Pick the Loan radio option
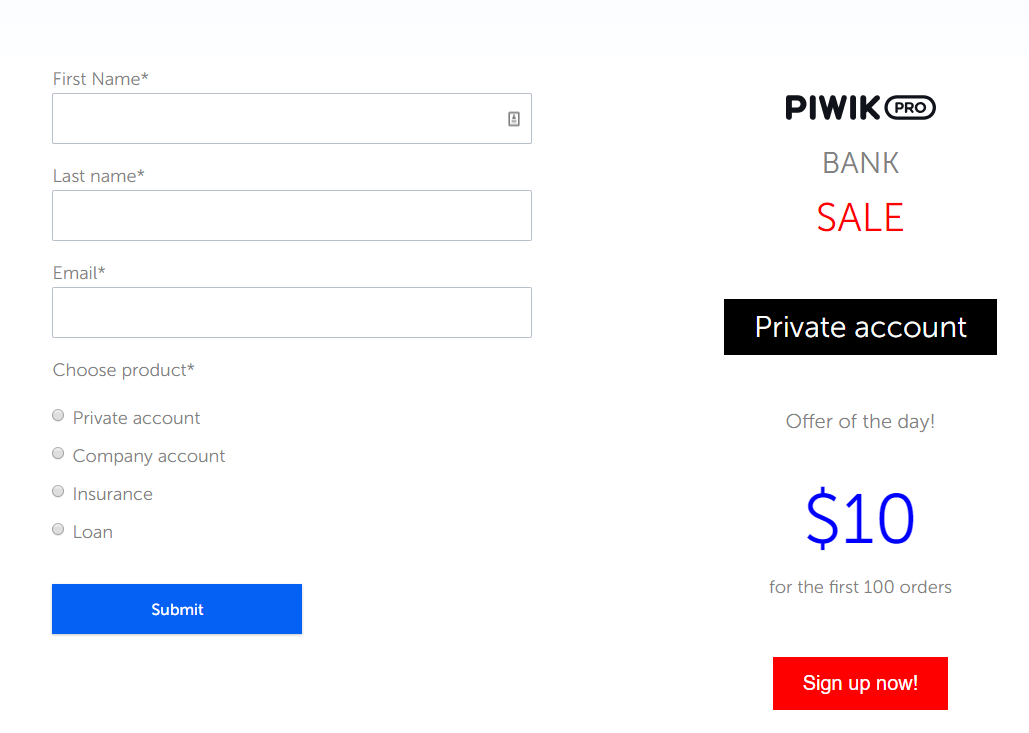Screen dimensions: 1029x733 58,530
